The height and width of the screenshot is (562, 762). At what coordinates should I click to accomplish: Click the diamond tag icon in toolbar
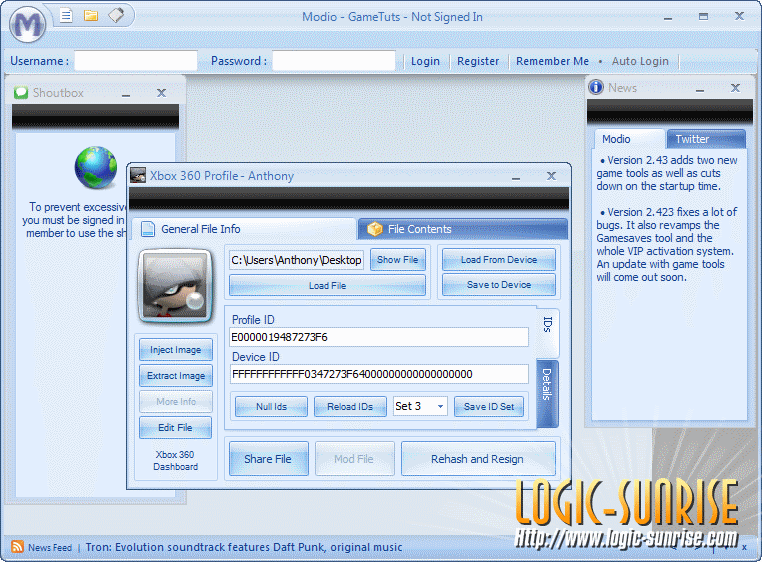pyautogui.click(x=116, y=15)
